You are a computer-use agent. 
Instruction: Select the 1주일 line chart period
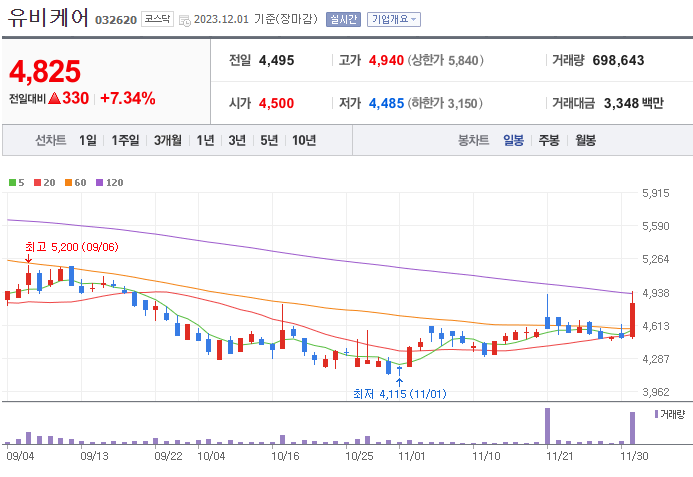click(x=125, y=141)
